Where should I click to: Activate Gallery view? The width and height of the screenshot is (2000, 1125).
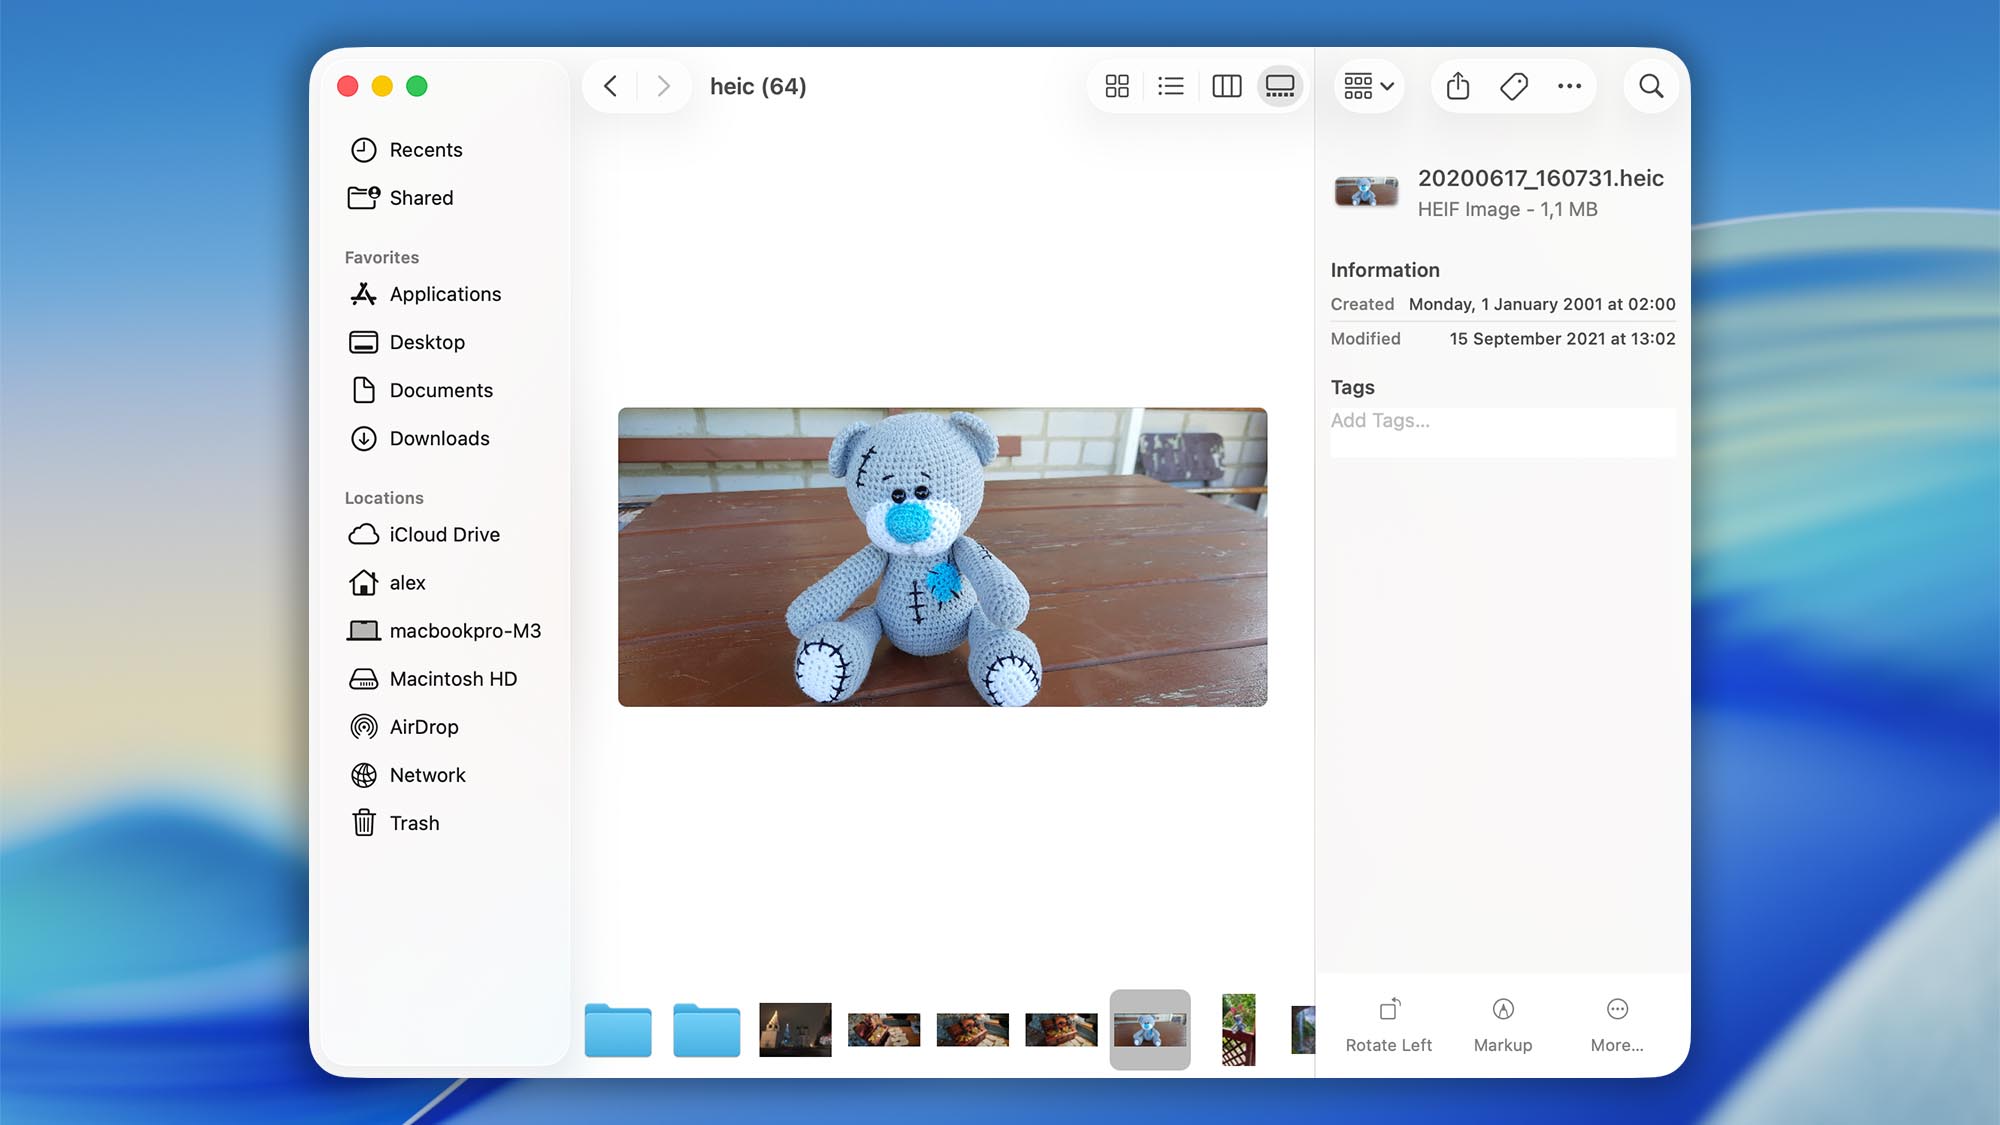[x=1280, y=86]
